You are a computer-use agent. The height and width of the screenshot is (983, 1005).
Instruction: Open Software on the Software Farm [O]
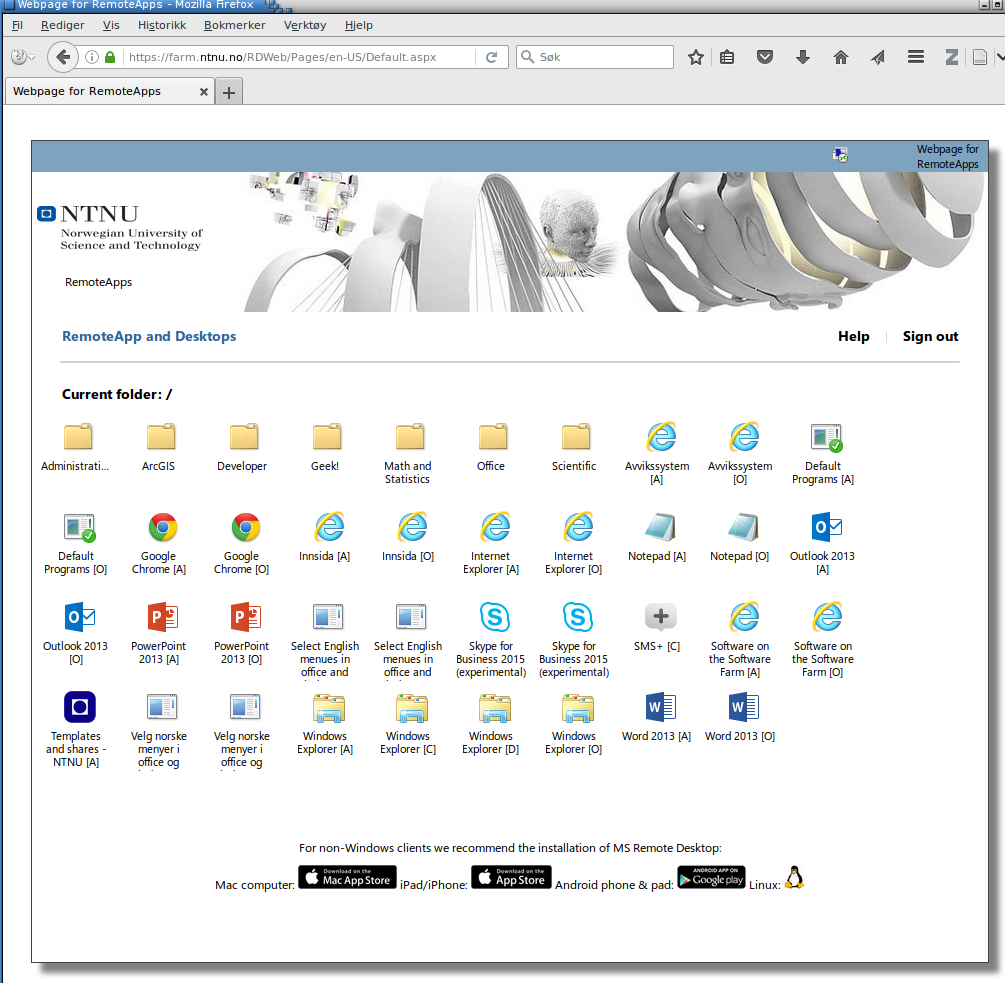(x=827, y=617)
